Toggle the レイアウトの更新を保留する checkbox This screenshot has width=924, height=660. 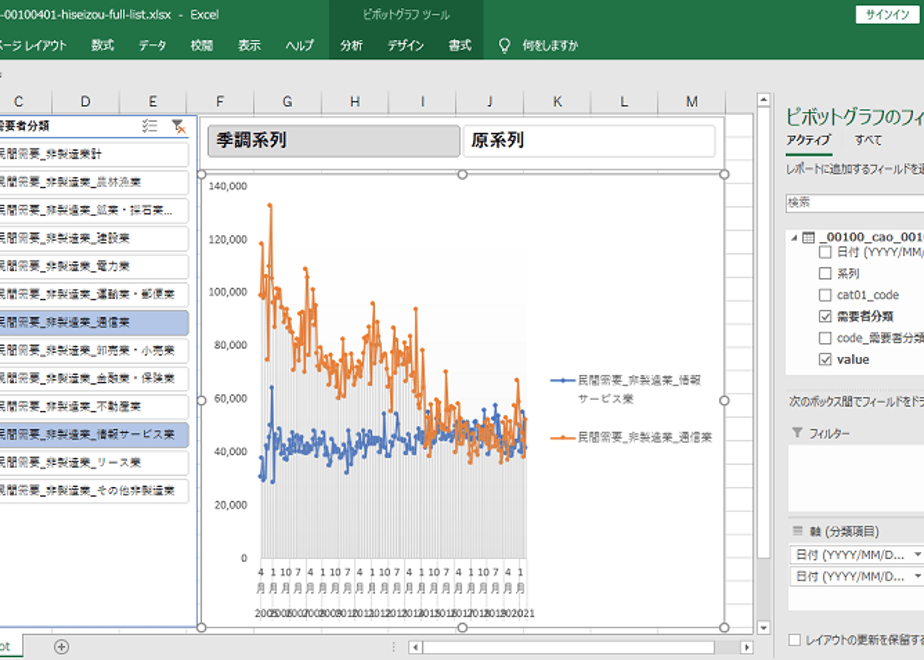coord(795,639)
